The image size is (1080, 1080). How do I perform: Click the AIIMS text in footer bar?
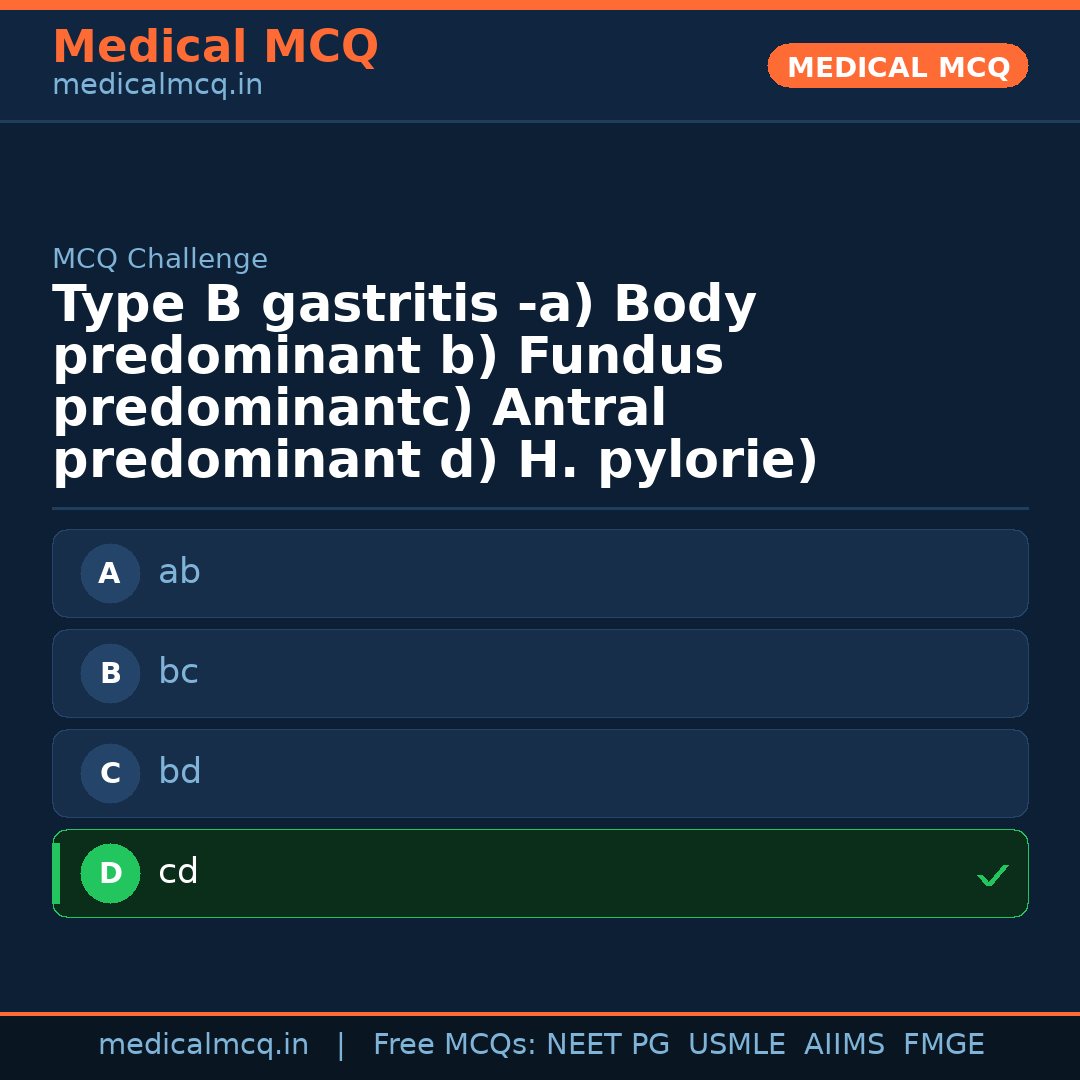point(845,1044)
